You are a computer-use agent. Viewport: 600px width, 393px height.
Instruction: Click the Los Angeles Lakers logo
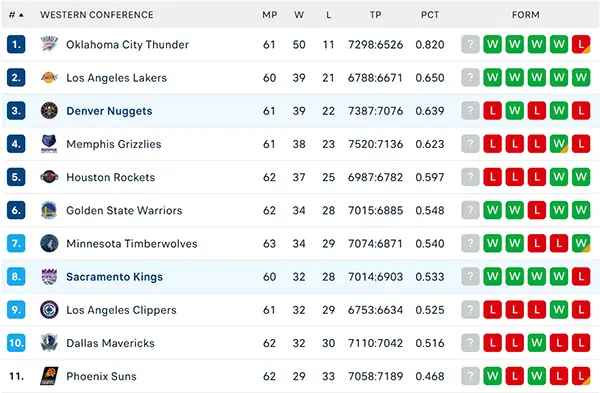pos(49,78)
